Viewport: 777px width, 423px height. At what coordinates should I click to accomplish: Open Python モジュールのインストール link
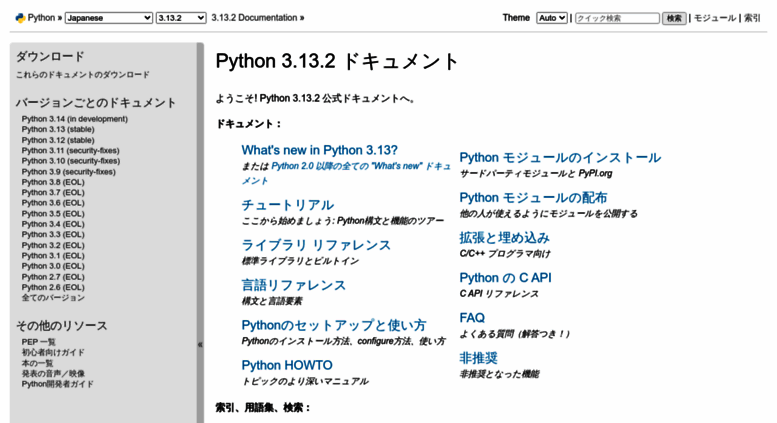[560, 158]
